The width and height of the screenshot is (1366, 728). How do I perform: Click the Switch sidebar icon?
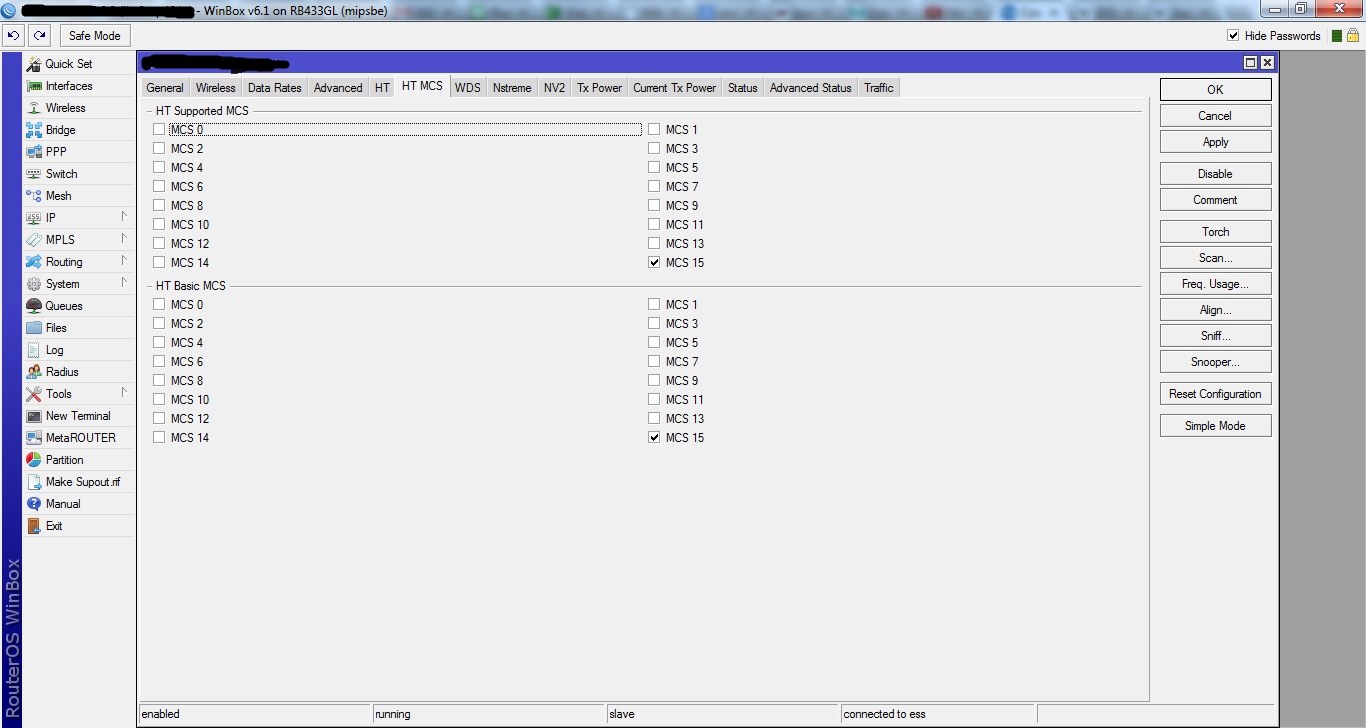tap(34, 174)
